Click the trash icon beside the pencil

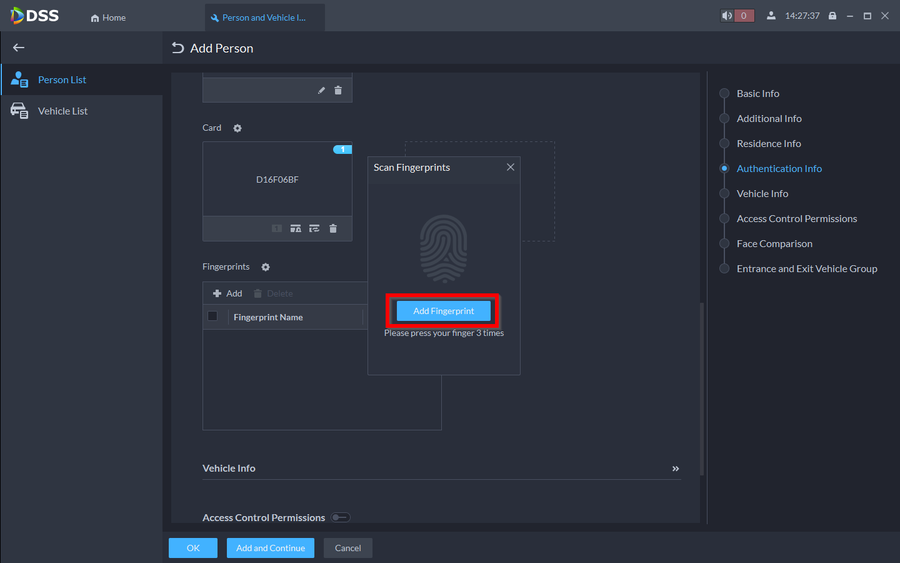tap(338, 90)
